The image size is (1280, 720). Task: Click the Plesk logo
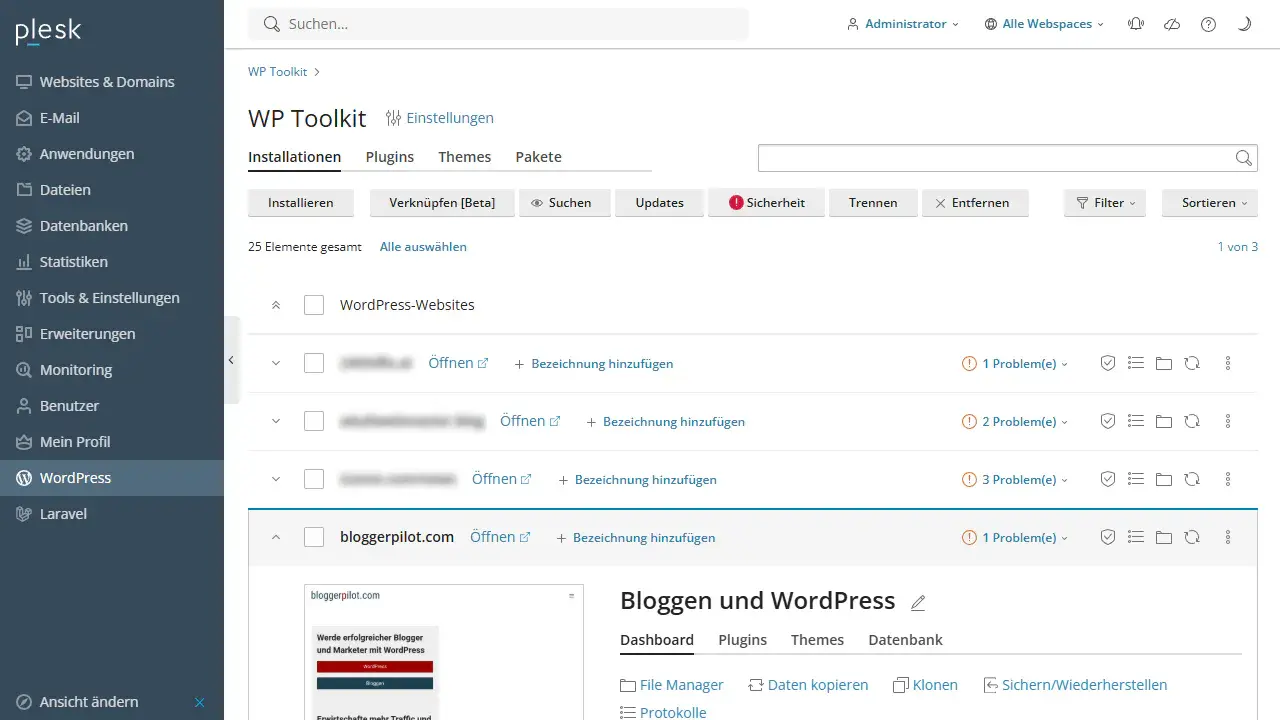(x=48, y=31)
